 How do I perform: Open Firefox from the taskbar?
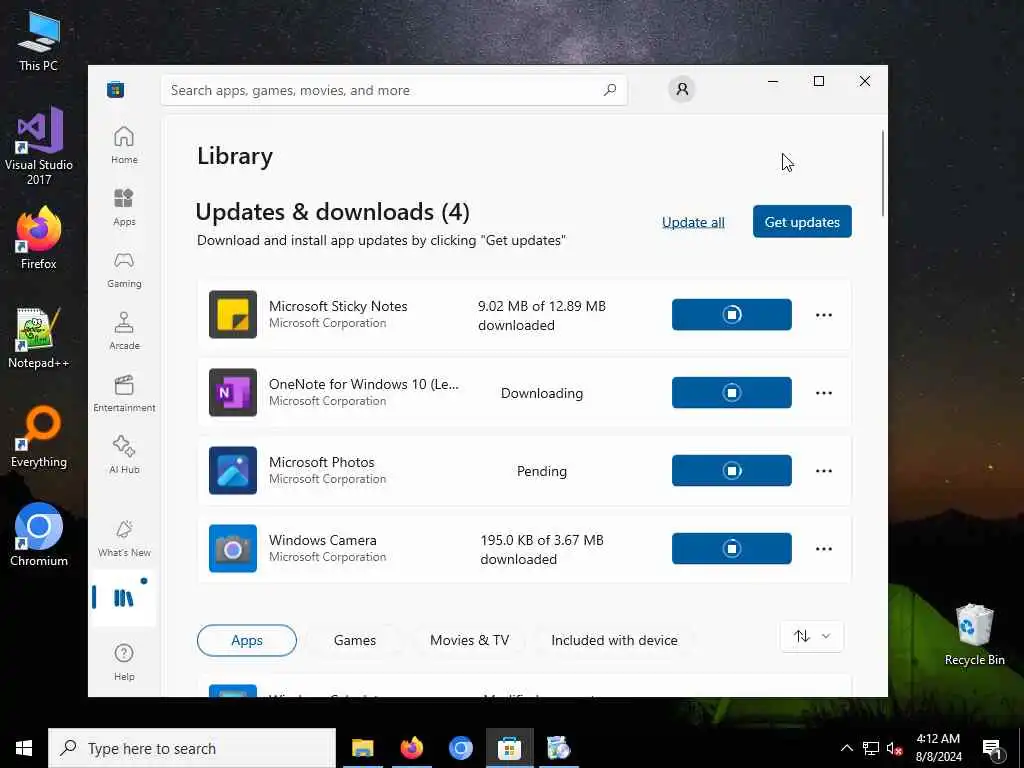click(411, 748)
